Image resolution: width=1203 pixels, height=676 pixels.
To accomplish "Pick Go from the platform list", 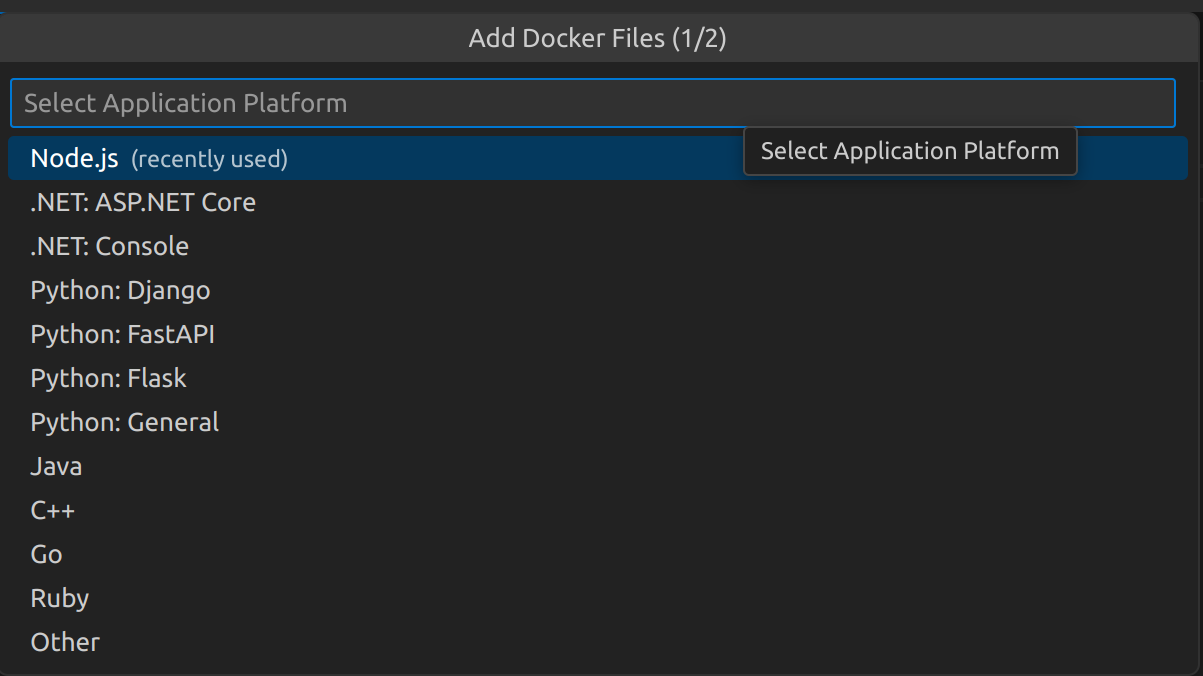I will 46,554.
